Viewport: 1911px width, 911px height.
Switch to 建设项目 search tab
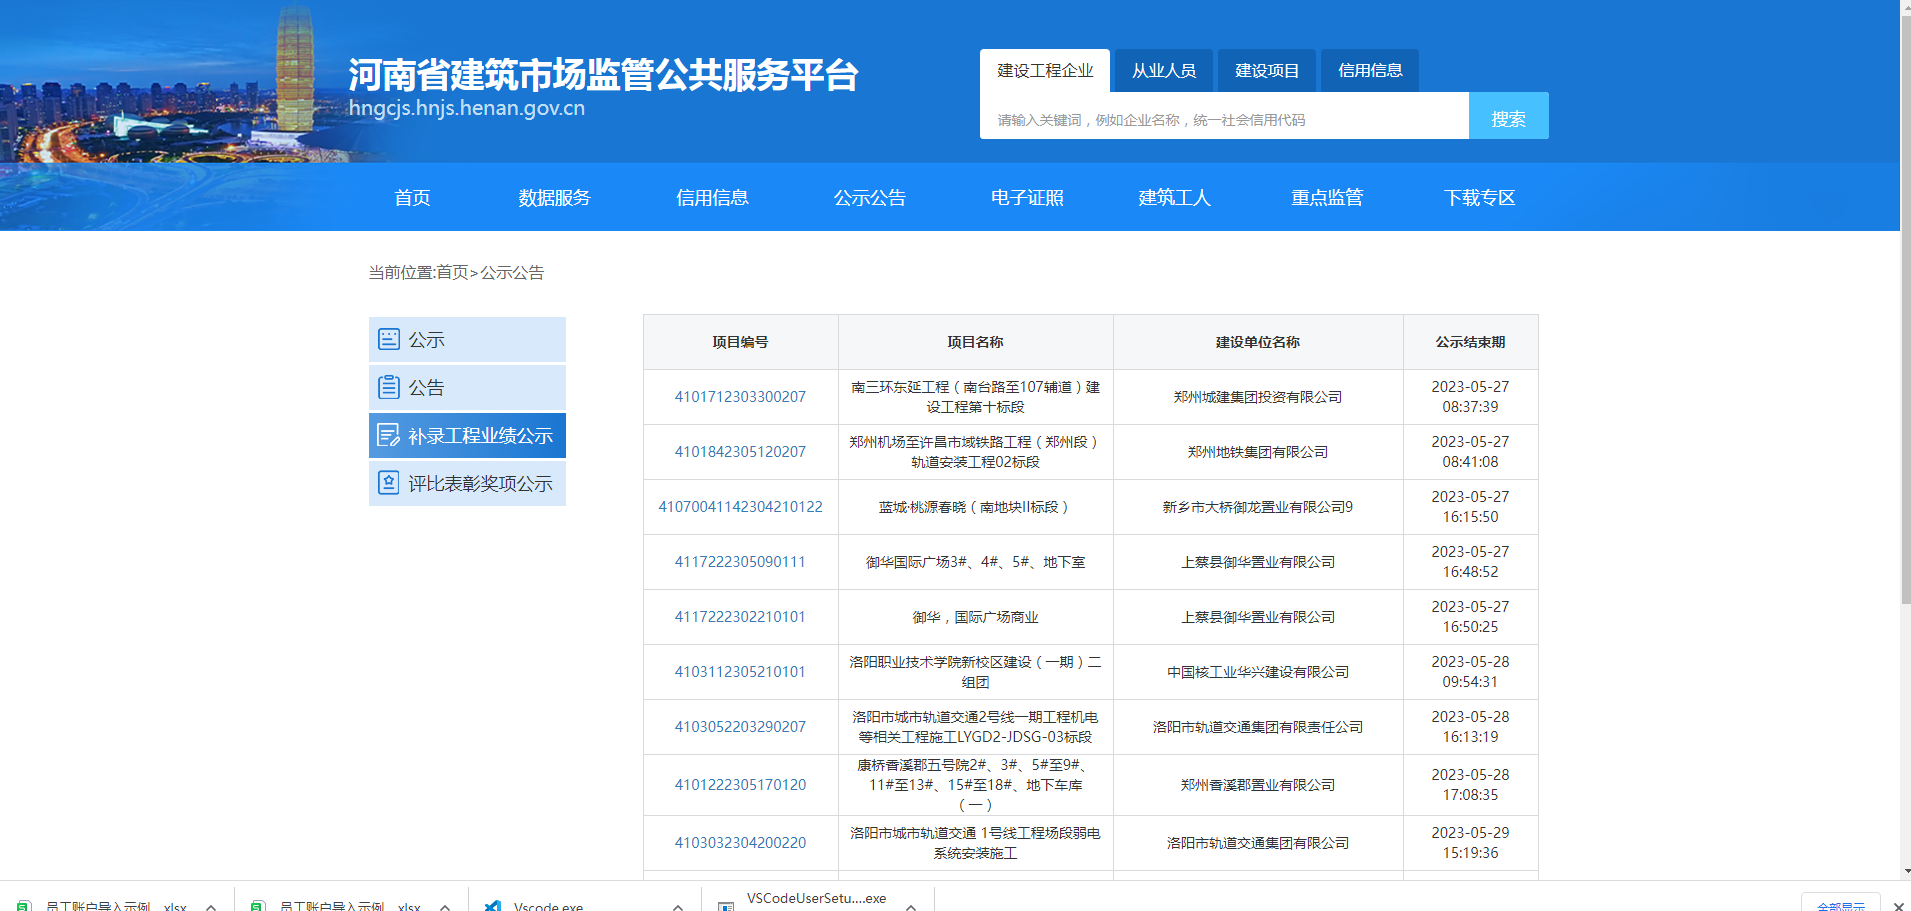(1267, 70)
